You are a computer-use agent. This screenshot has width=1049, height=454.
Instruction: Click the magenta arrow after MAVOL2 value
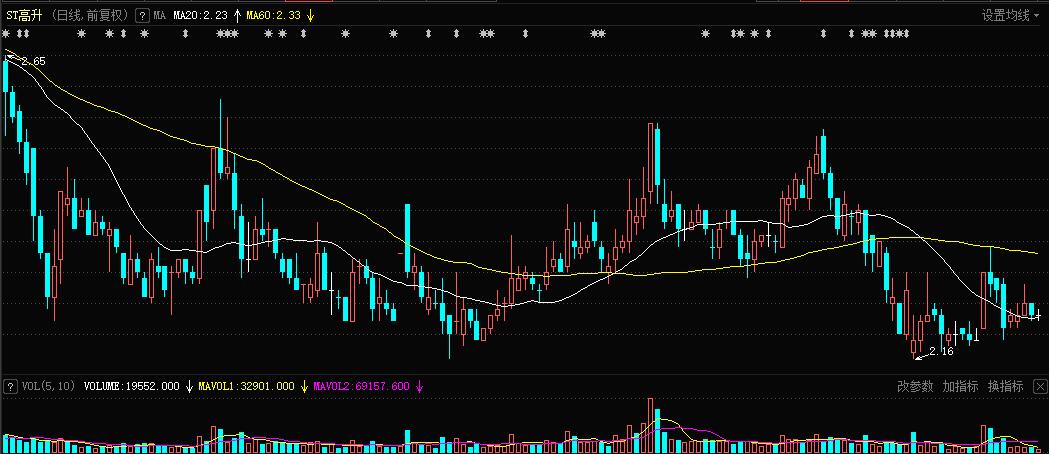(x=419, y=386)
